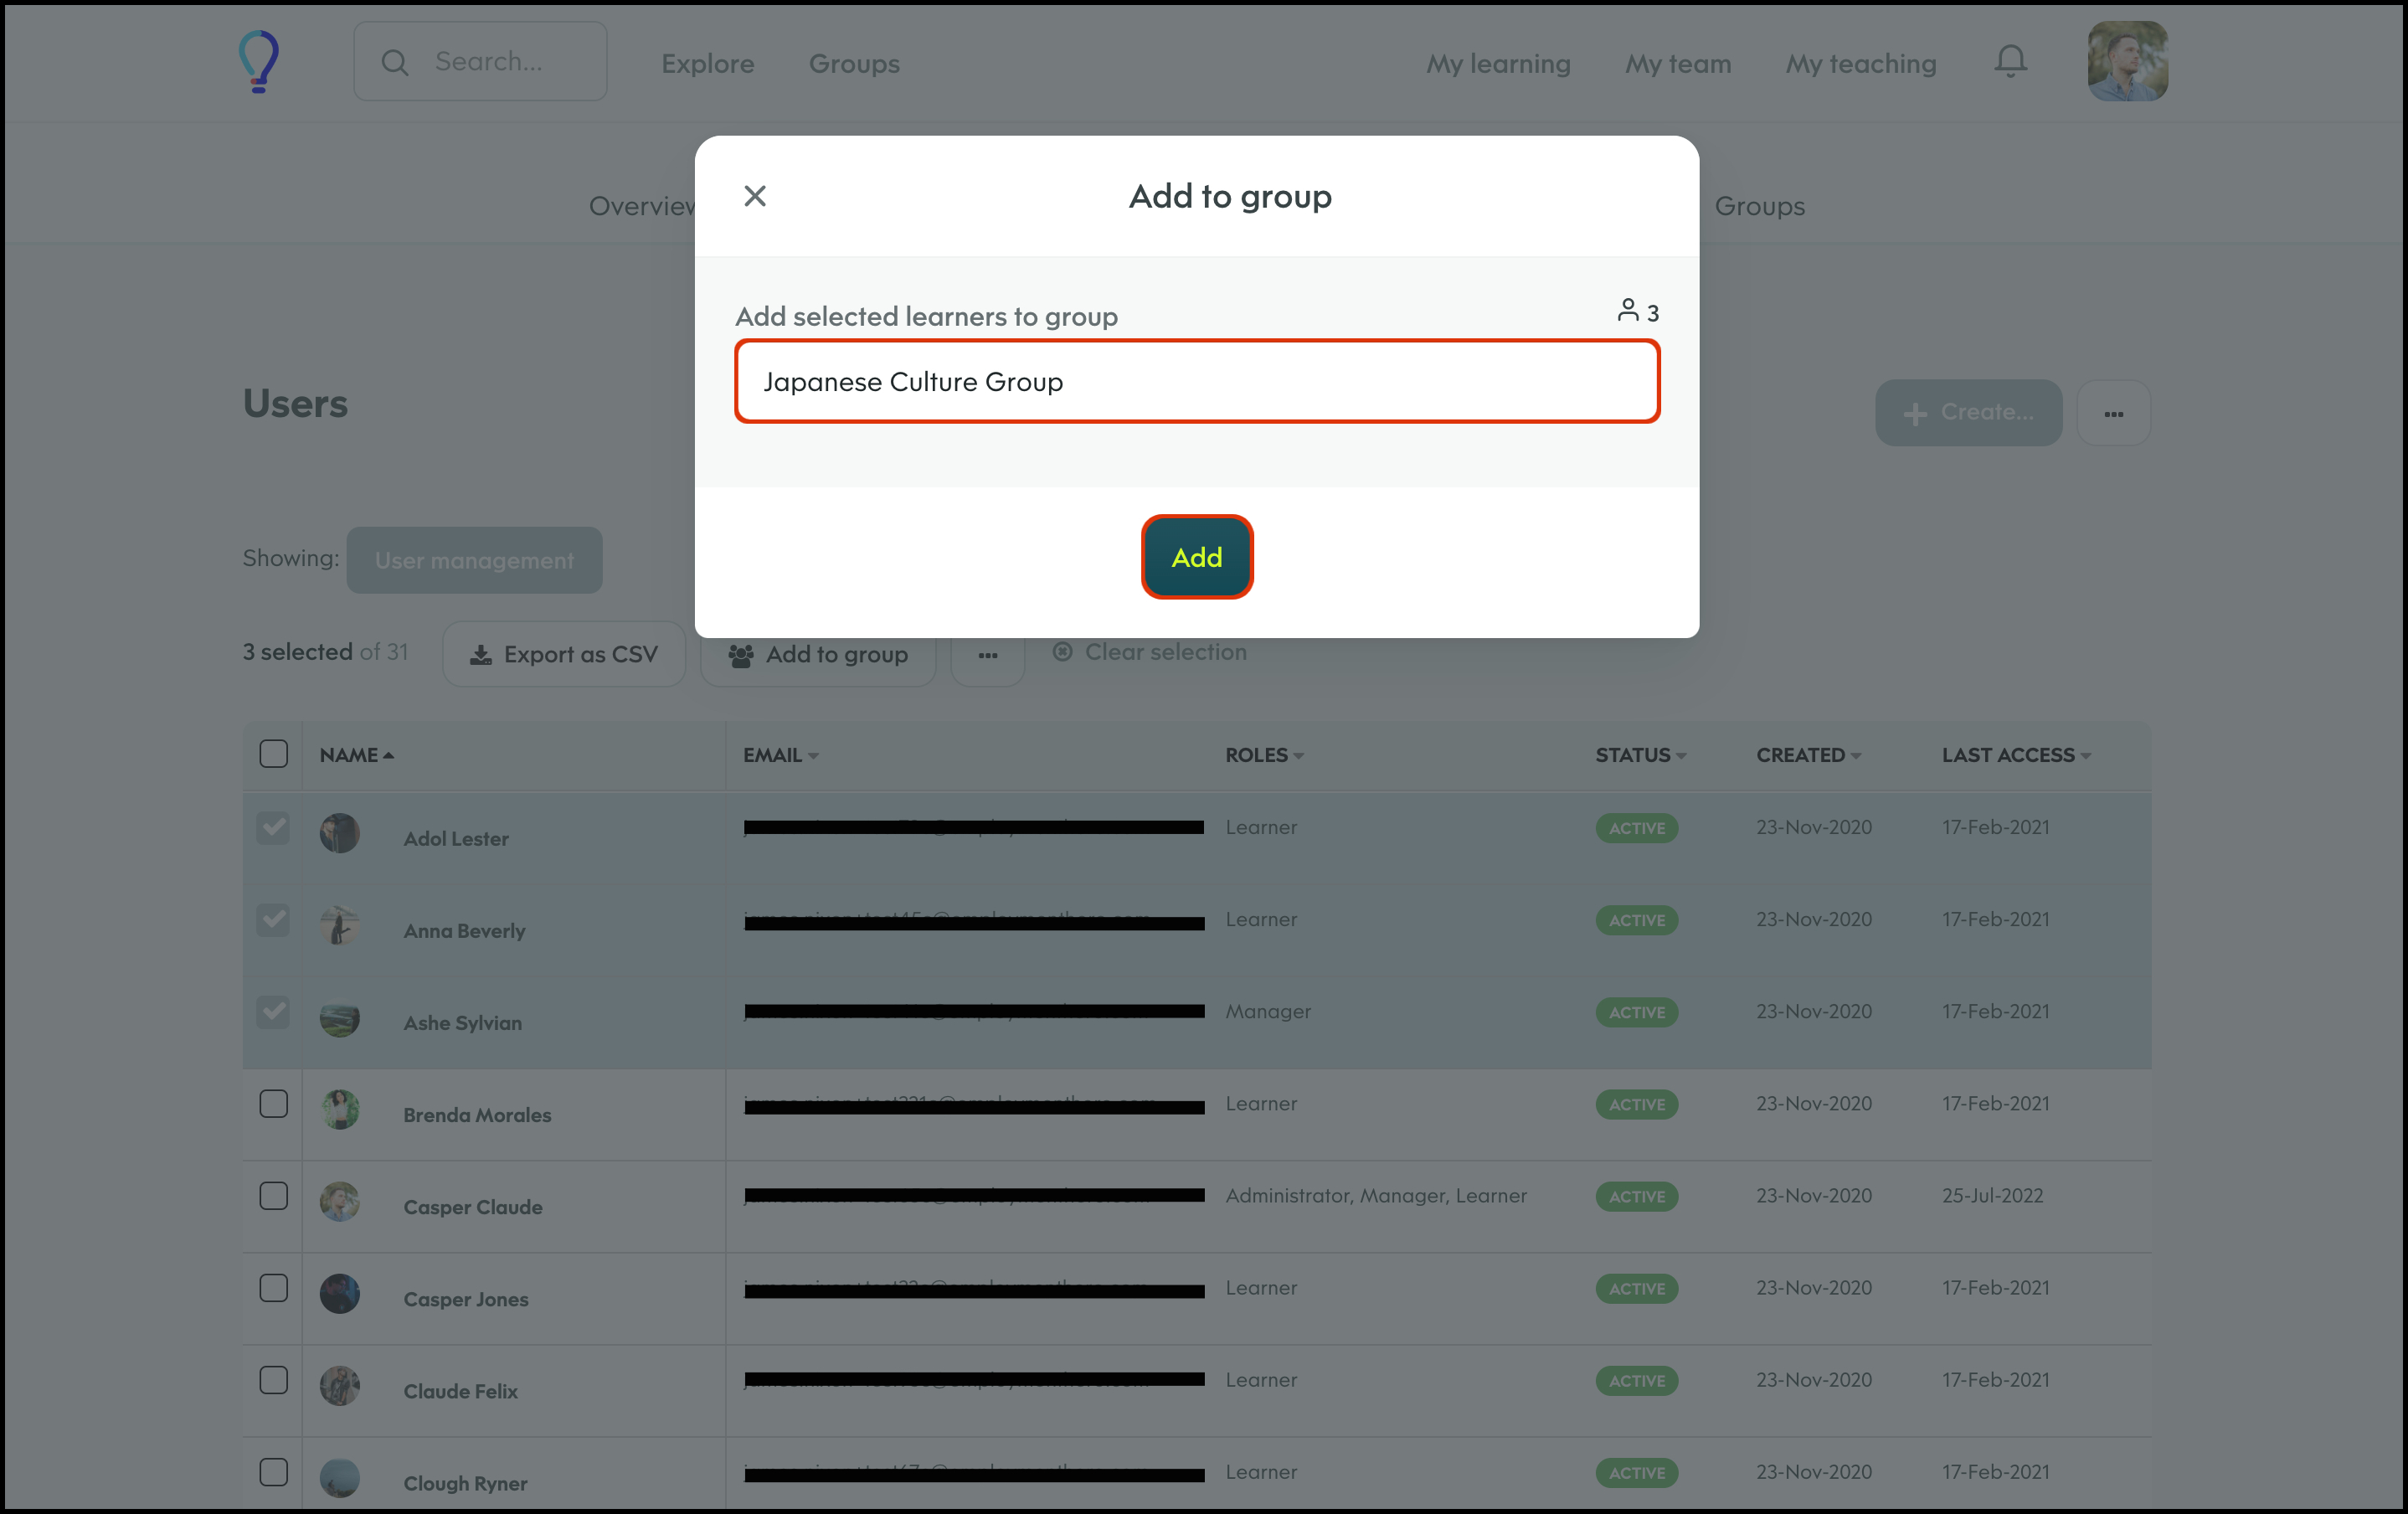The height and width of the screenshot is (1514, 2408).
Task: Focus the Search input box
Action: pyautogui.click(x=480, y=61)
